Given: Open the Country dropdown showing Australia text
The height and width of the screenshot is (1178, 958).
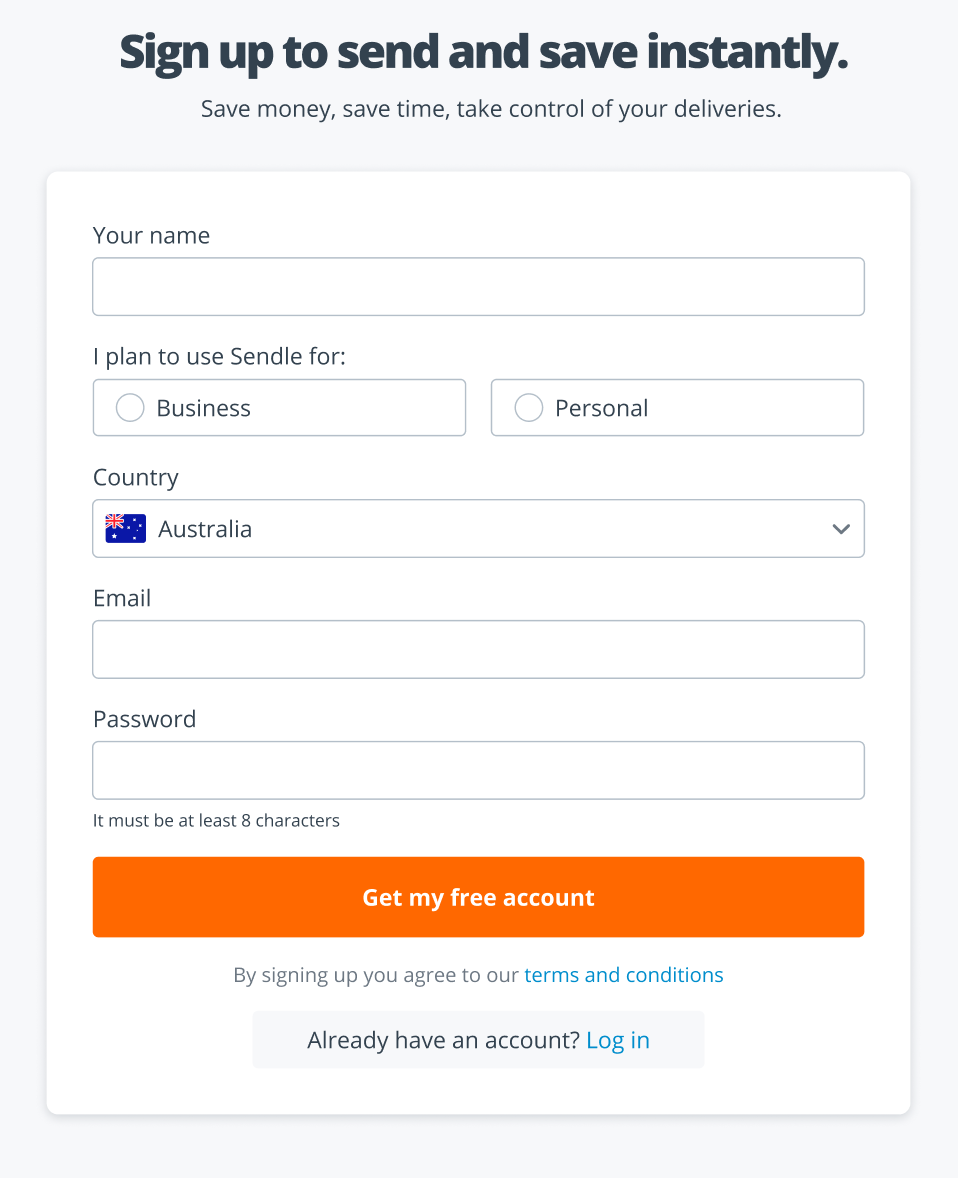Looking at the screenshot, I should 478,529.
